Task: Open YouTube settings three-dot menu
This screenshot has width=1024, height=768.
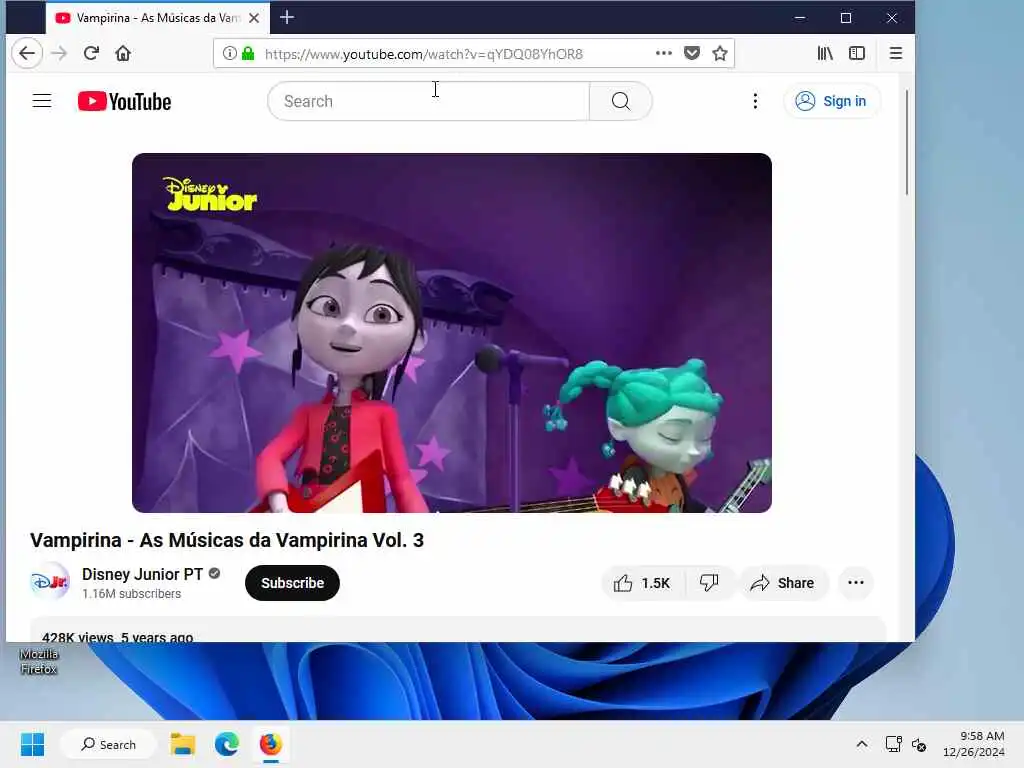Action: (755, 101)
